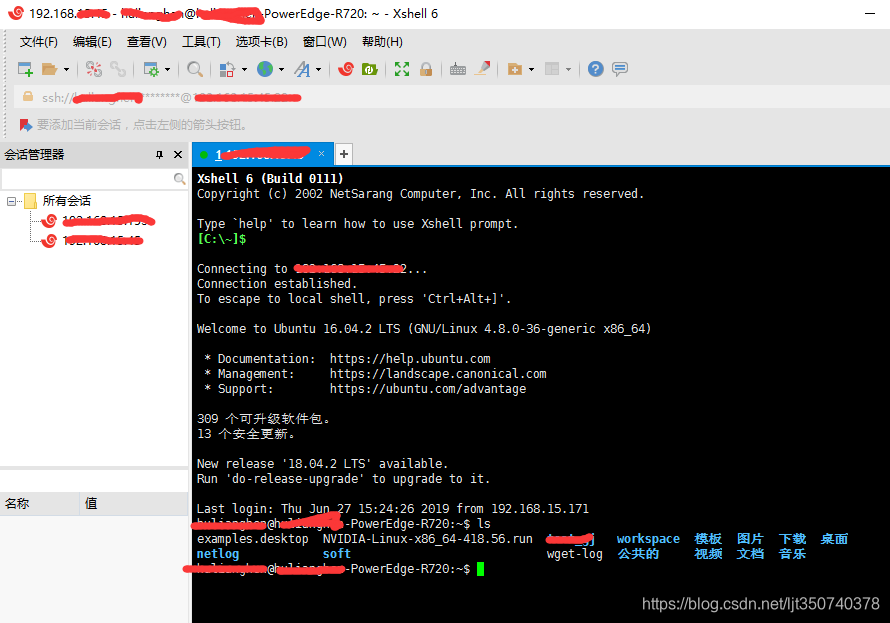Click the workspace directory name
Screen dimensions: 890x623
click(x=648, y=539)
